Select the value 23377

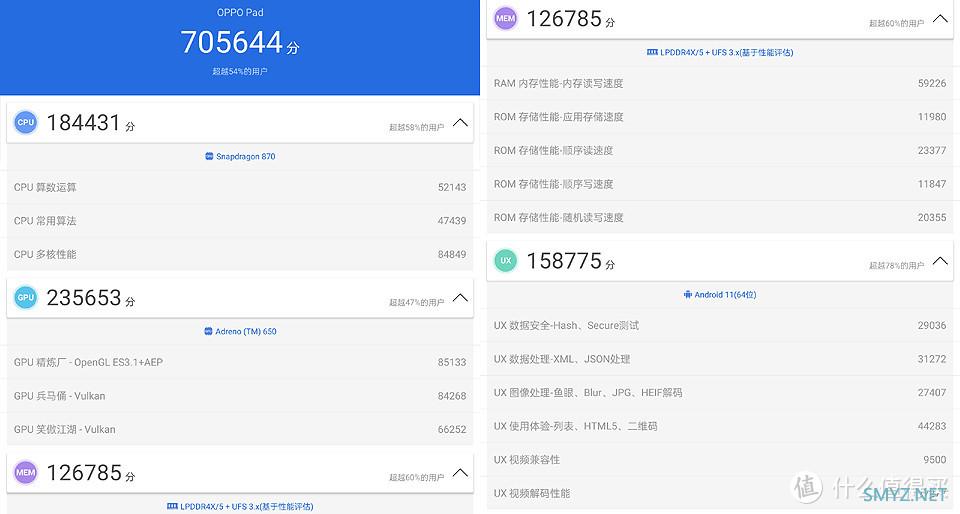pyautogui.click(x=932, y=151)
